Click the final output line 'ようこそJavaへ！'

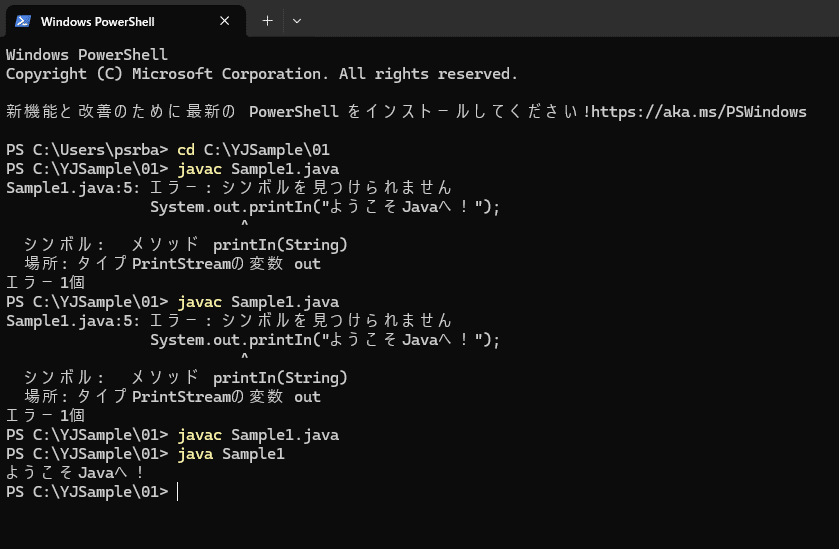pos(75,473)
